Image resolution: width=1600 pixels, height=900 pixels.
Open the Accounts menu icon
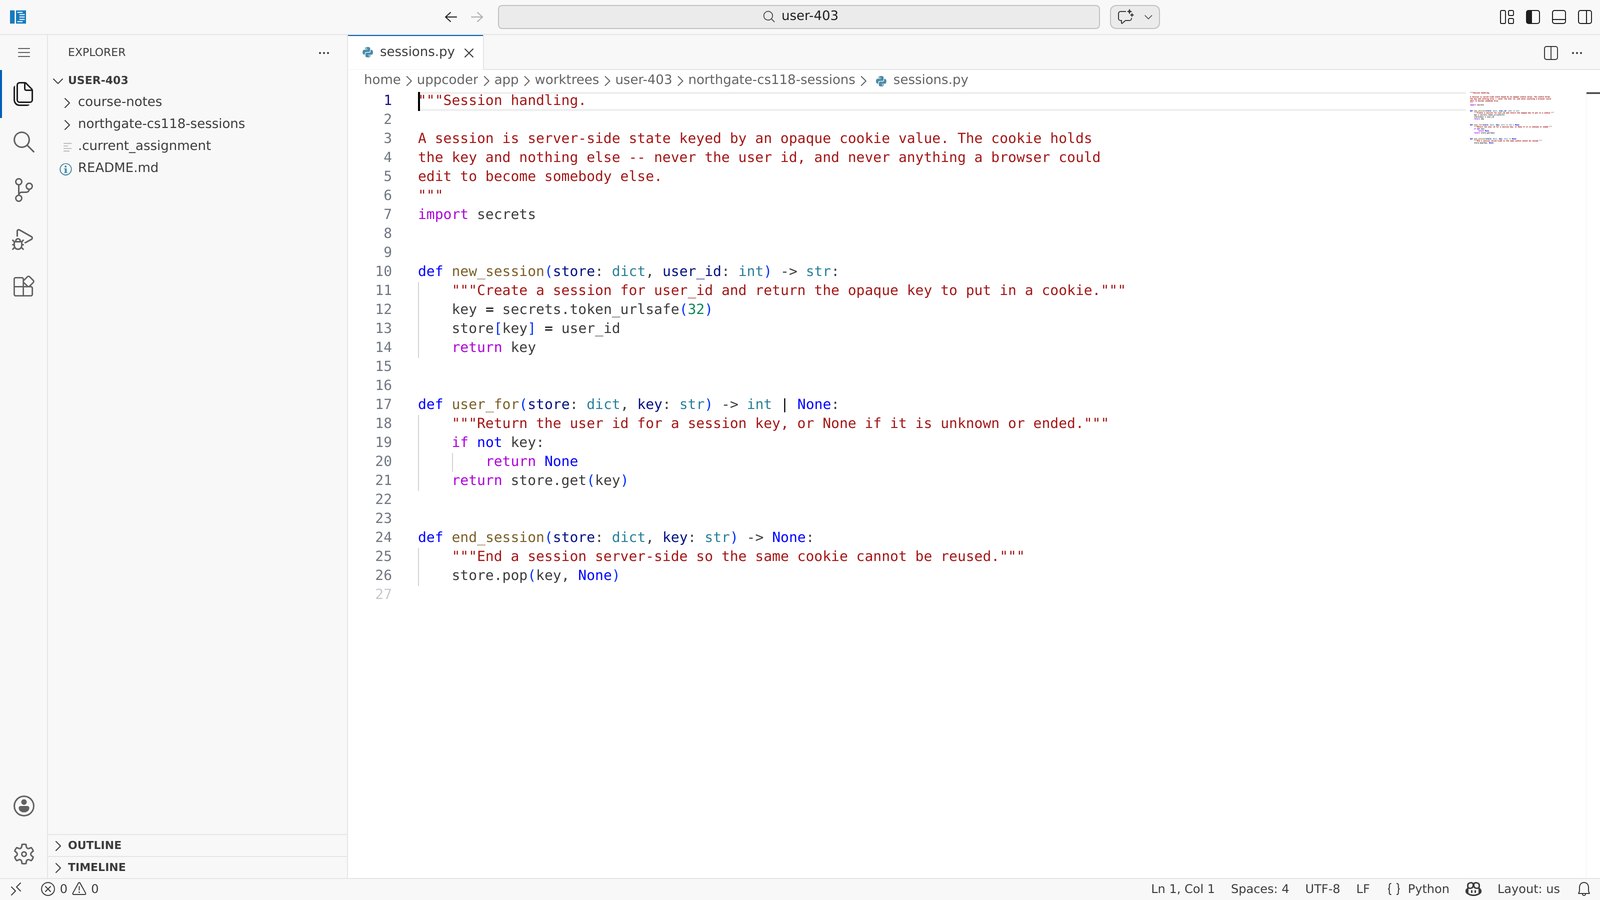(24, 806)
